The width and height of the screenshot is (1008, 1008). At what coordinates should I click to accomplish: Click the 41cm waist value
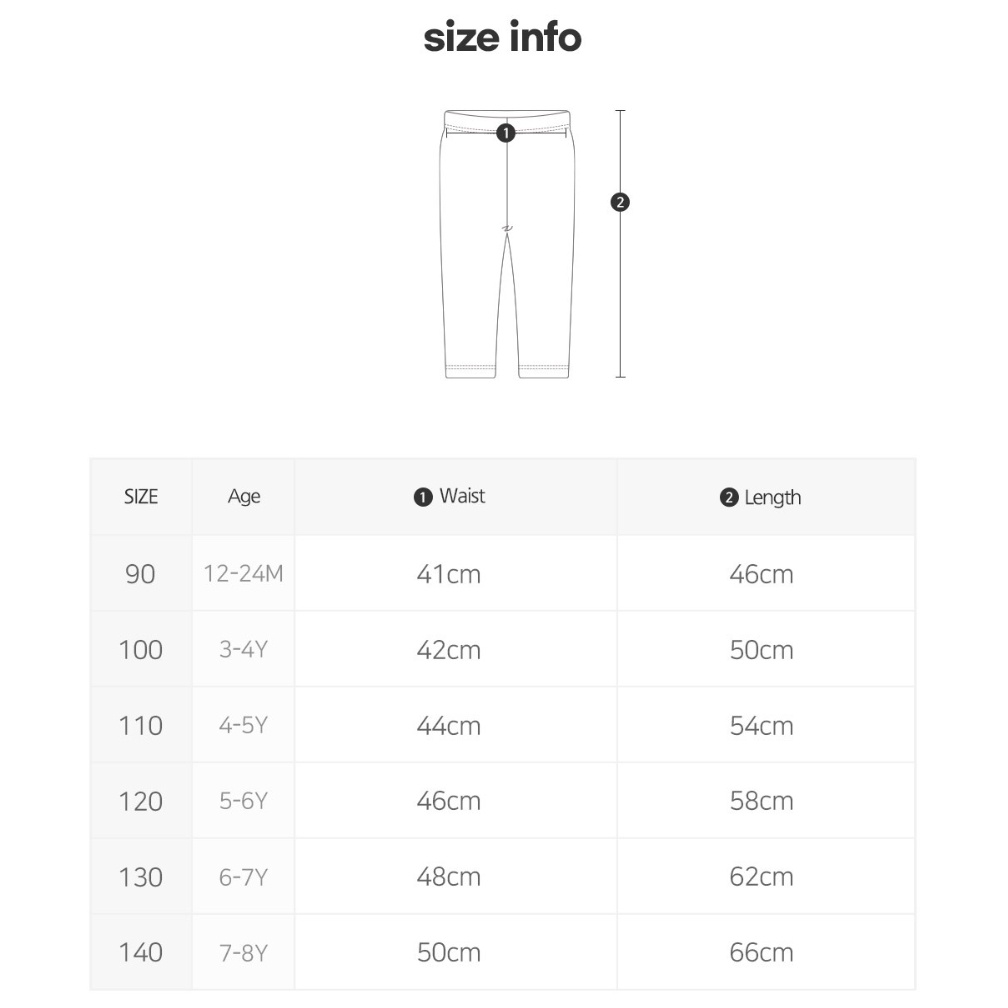pos(449,574)
